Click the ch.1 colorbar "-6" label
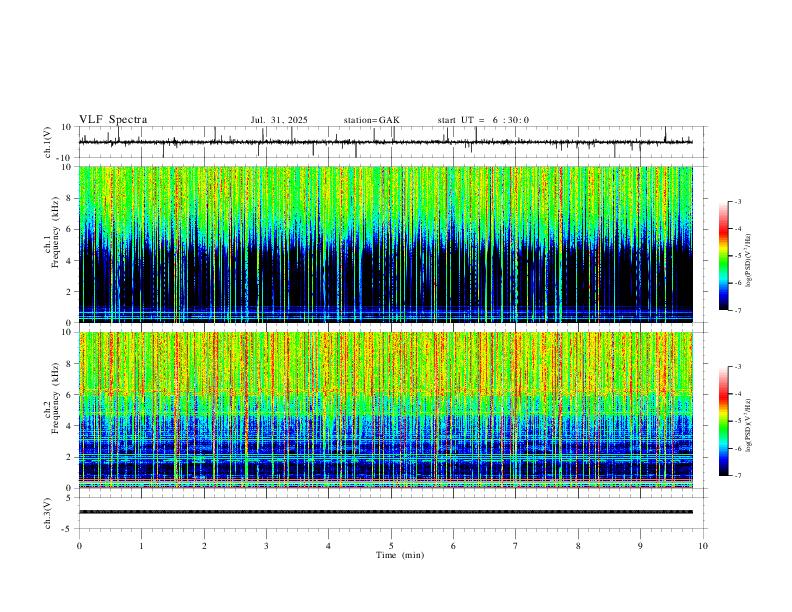 tap(738, 283)
